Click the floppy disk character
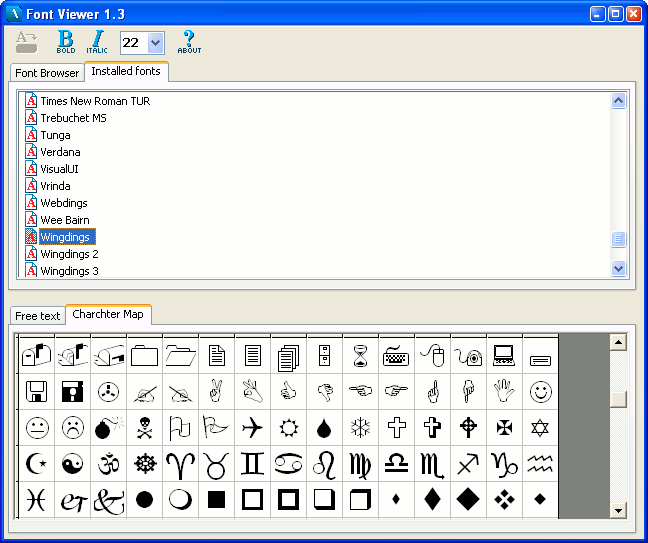The height and width of the screenshot is (543, 648). [x=37, y=391]
